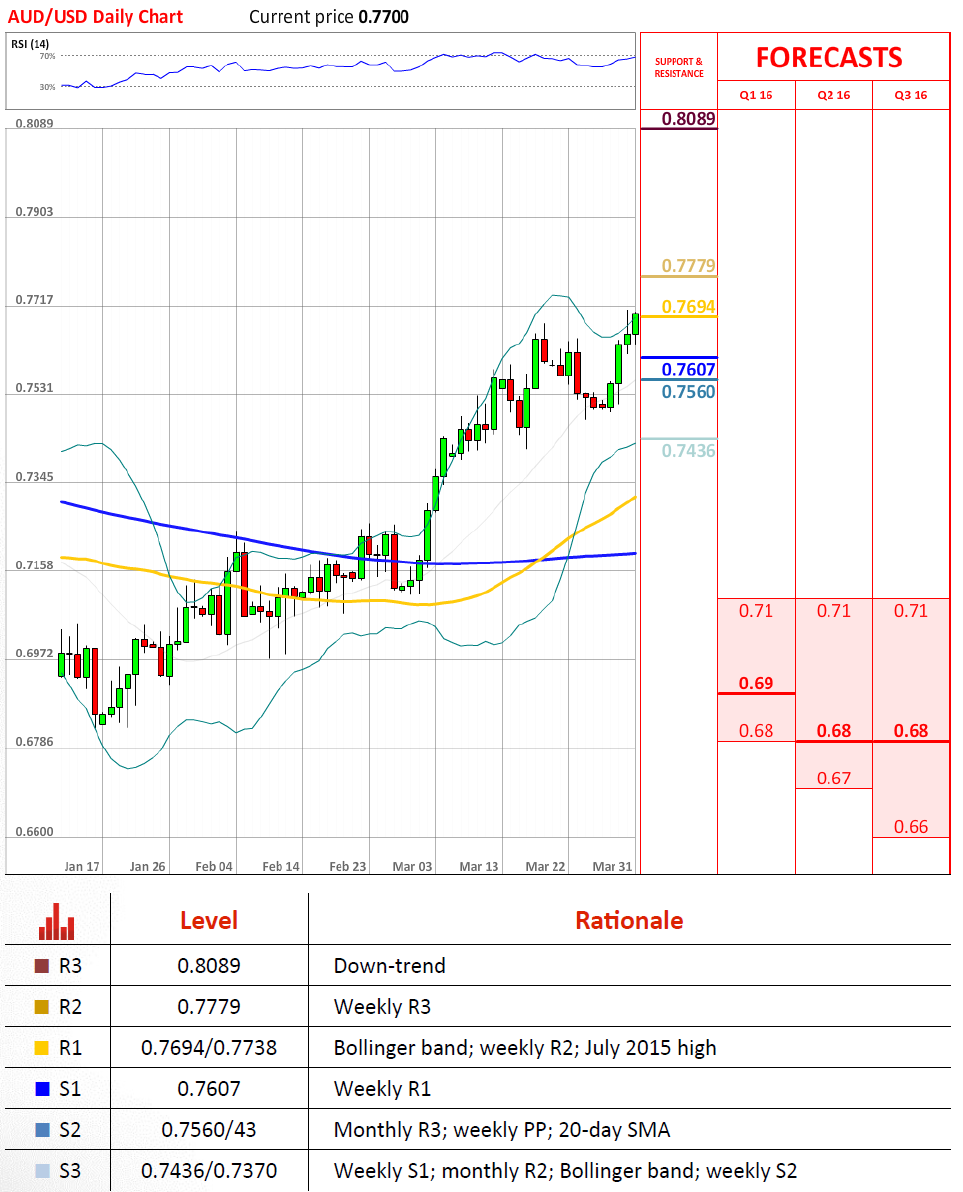Image resolution: width=963 pixels, height=1192 pixels.
Task: Click the 0.7436 support level label
Action: [688, 451]
